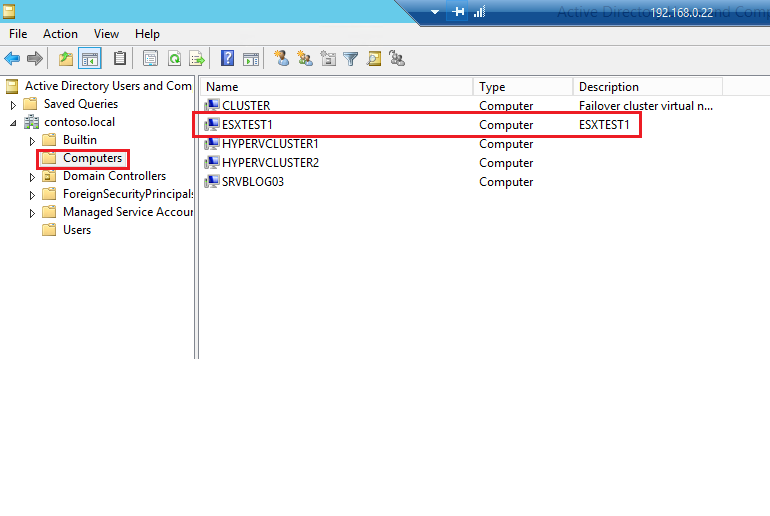Click the Back arrow in toolbar
The height and width of the screenshot is (516, 770).
click(12, 59)
